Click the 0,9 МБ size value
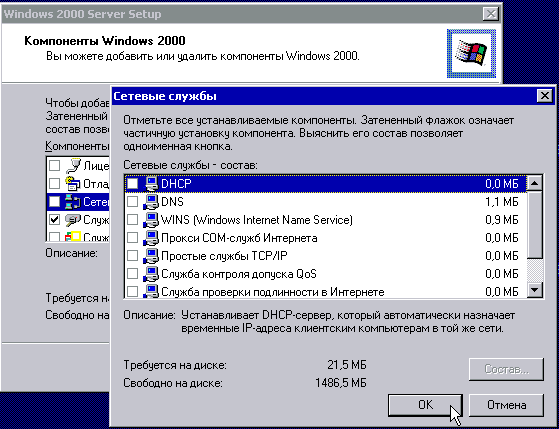This screenshot has height=429, width=559. click(502, 220)
